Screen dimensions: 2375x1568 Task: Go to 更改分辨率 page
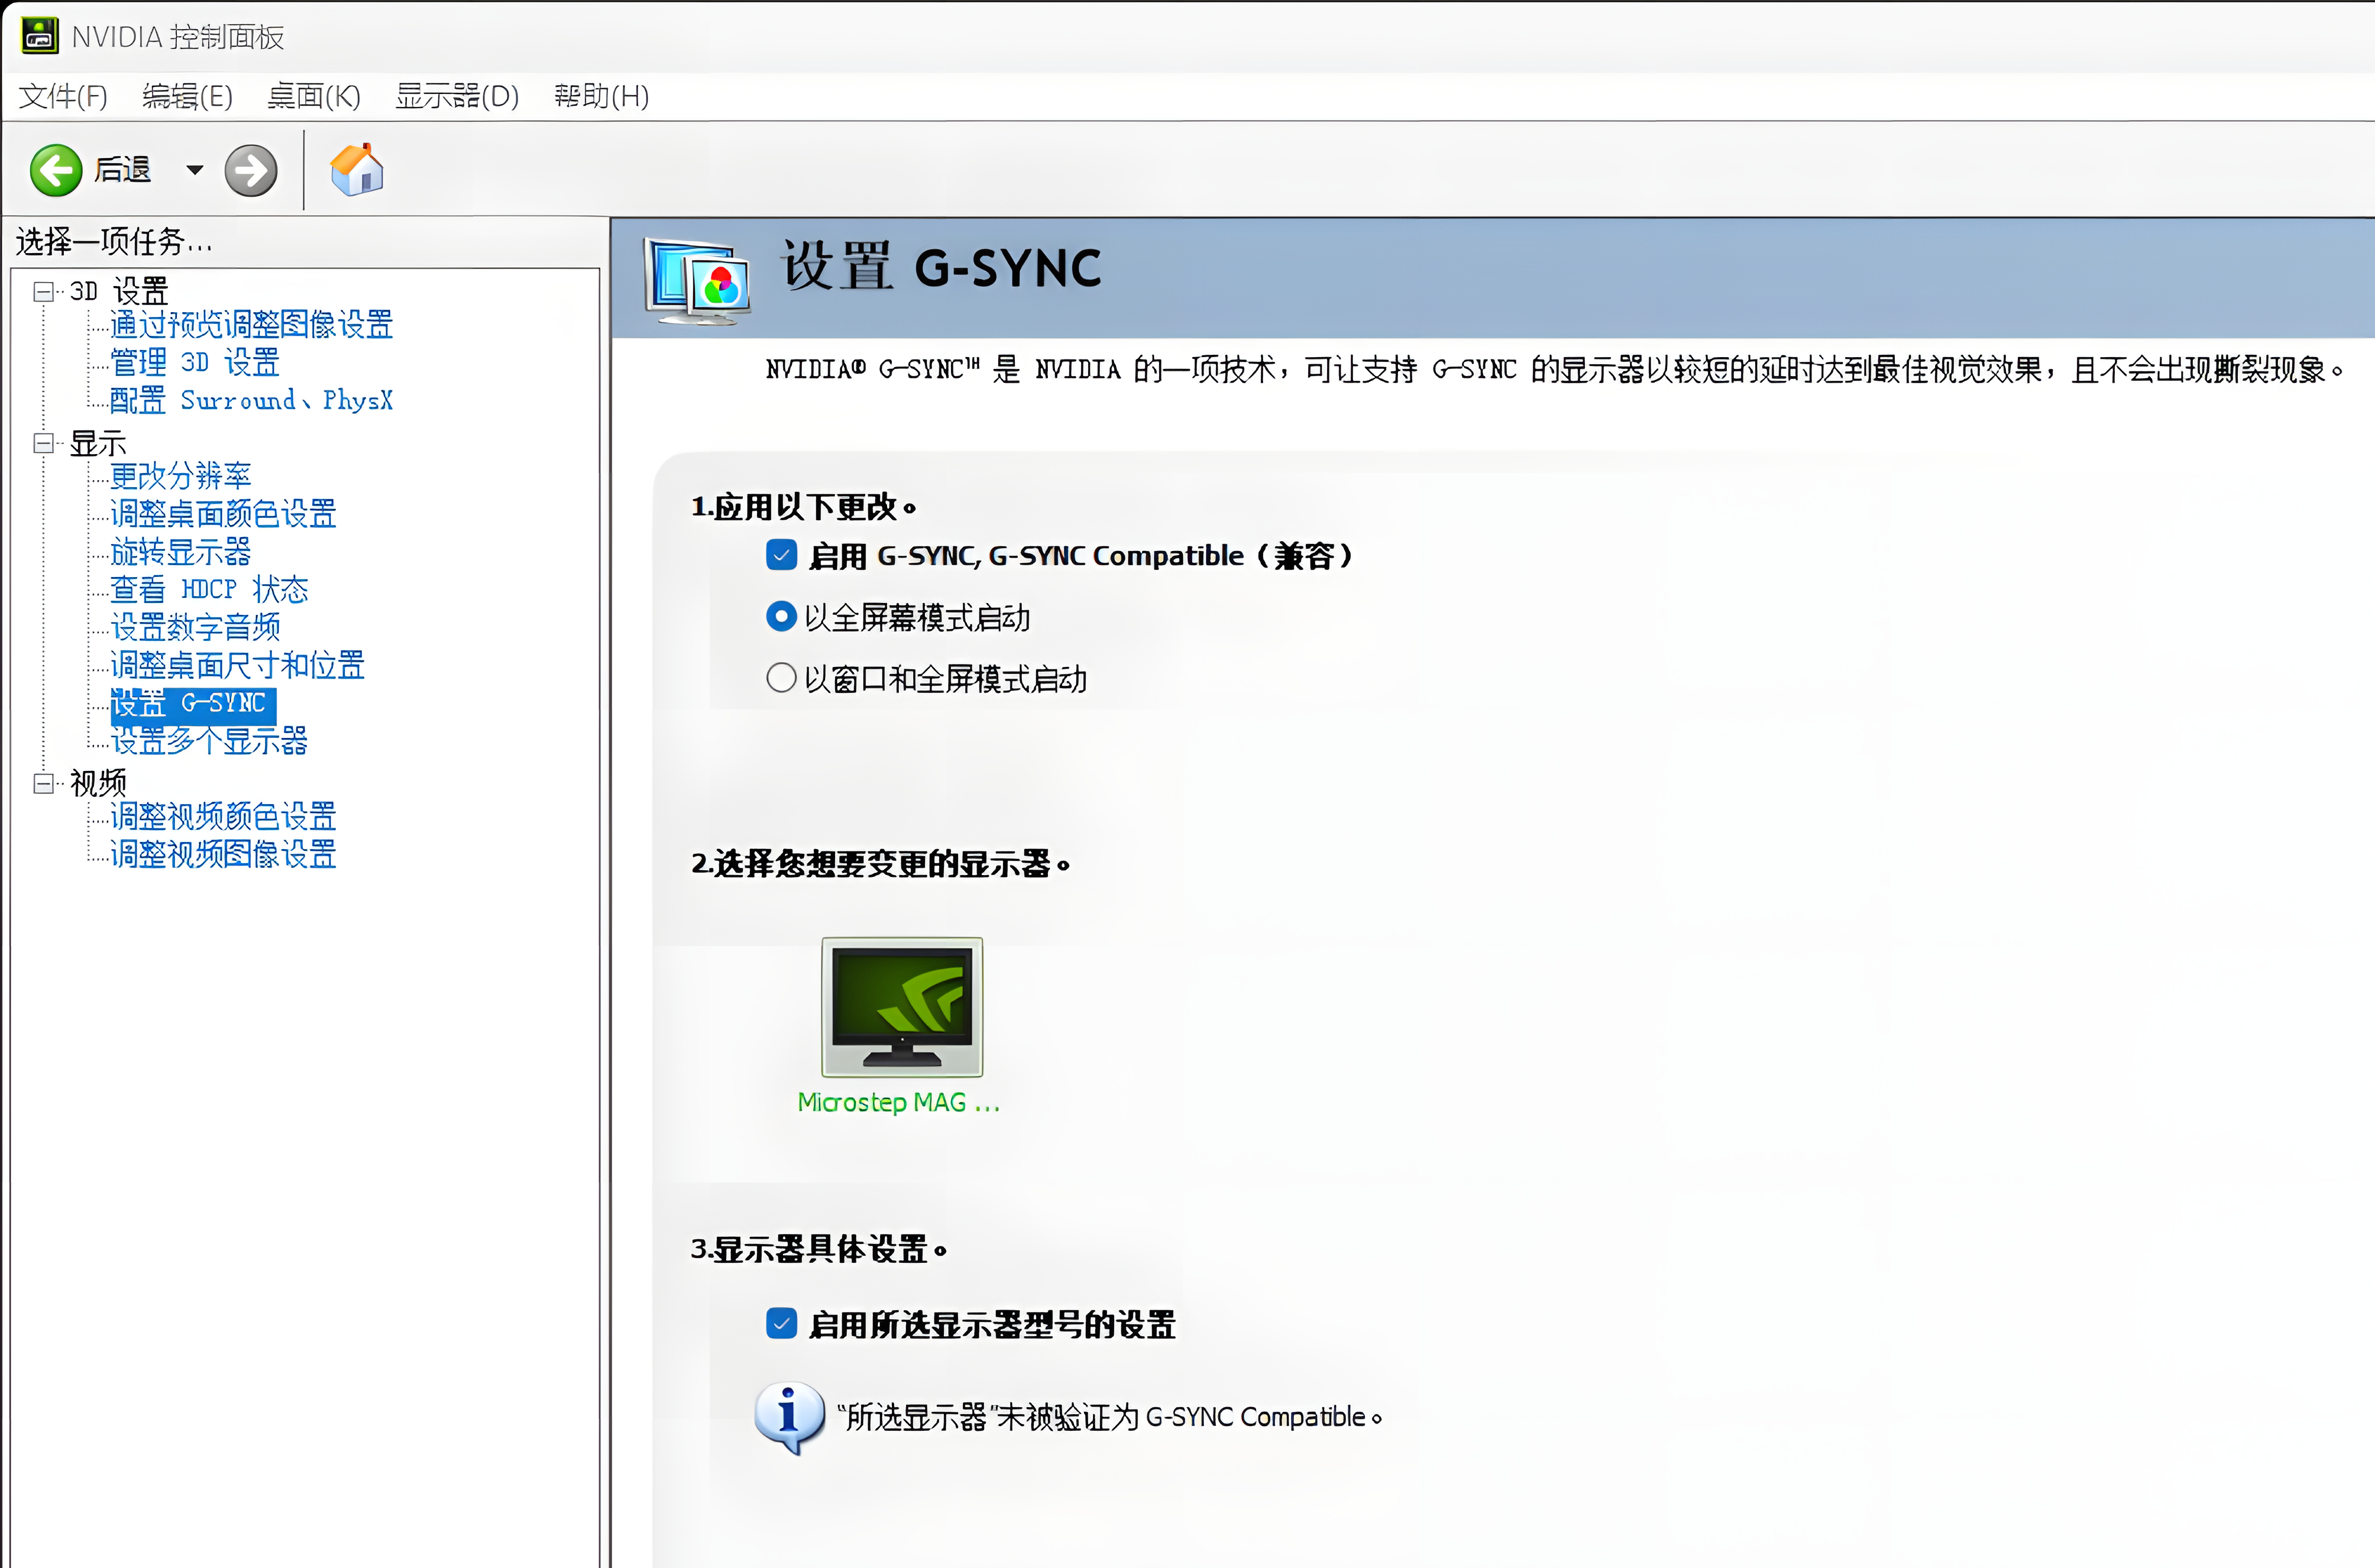point(180,476)
